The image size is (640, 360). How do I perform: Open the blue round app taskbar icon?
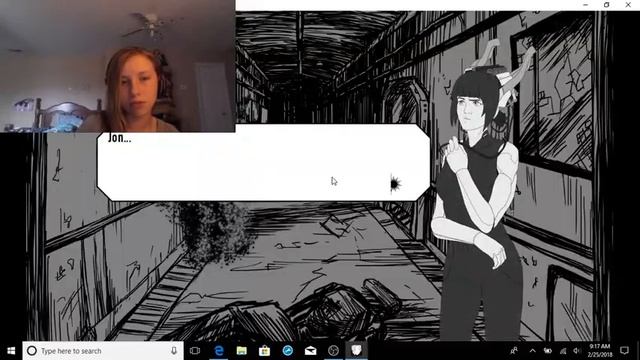[287, 351]
